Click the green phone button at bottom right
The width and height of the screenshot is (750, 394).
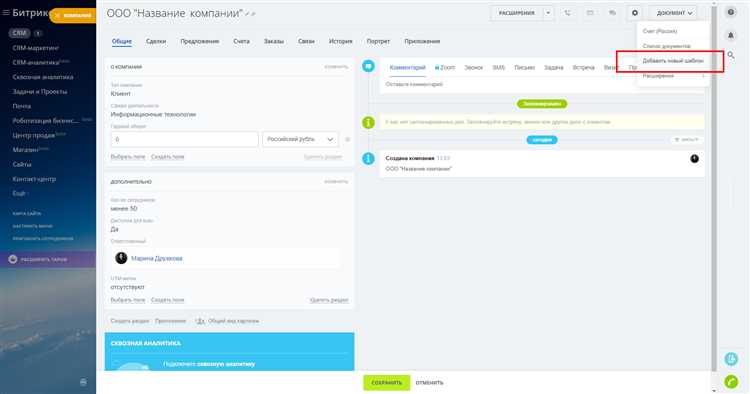[731, 382]
